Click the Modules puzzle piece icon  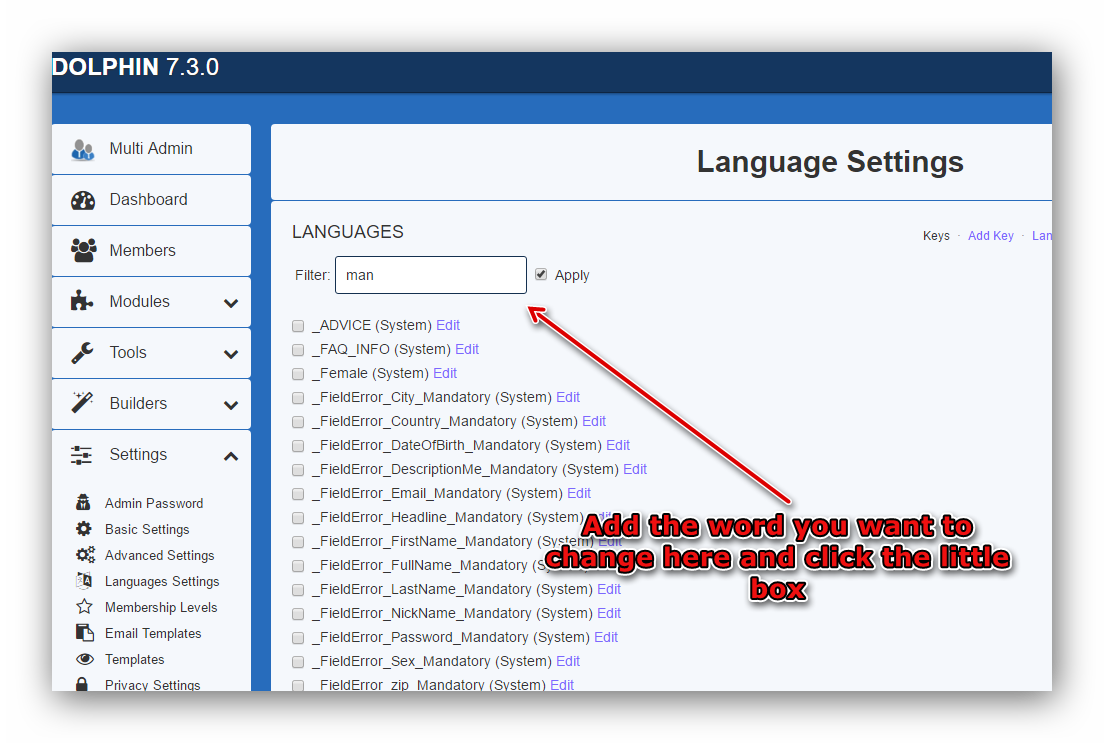82,302
